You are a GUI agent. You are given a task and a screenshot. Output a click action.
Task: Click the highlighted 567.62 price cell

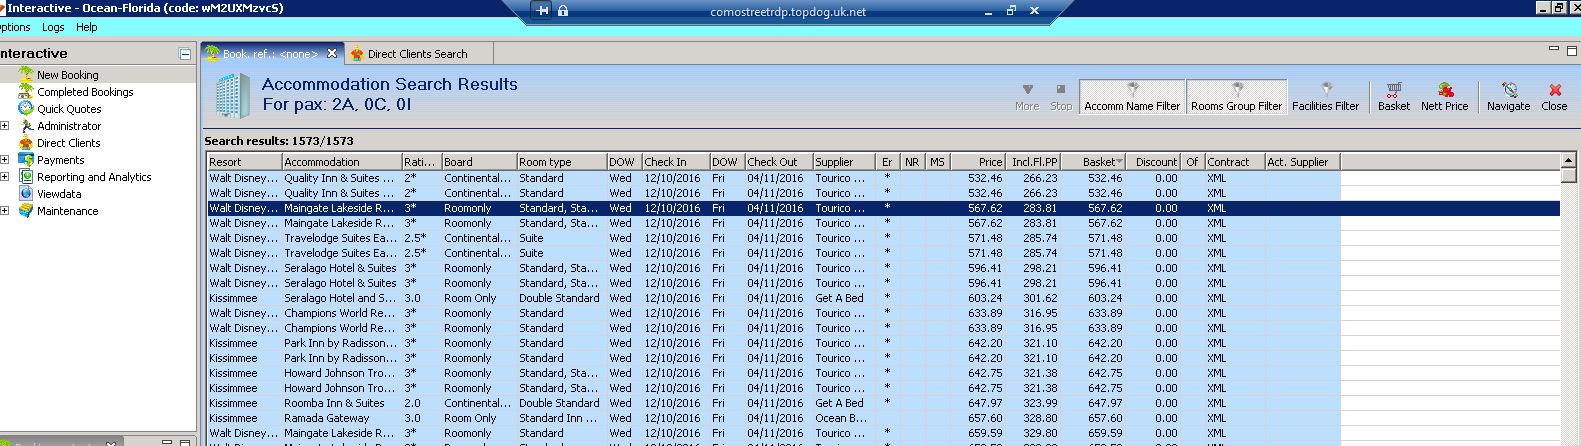pyautogui.click(x=978, y=208)
